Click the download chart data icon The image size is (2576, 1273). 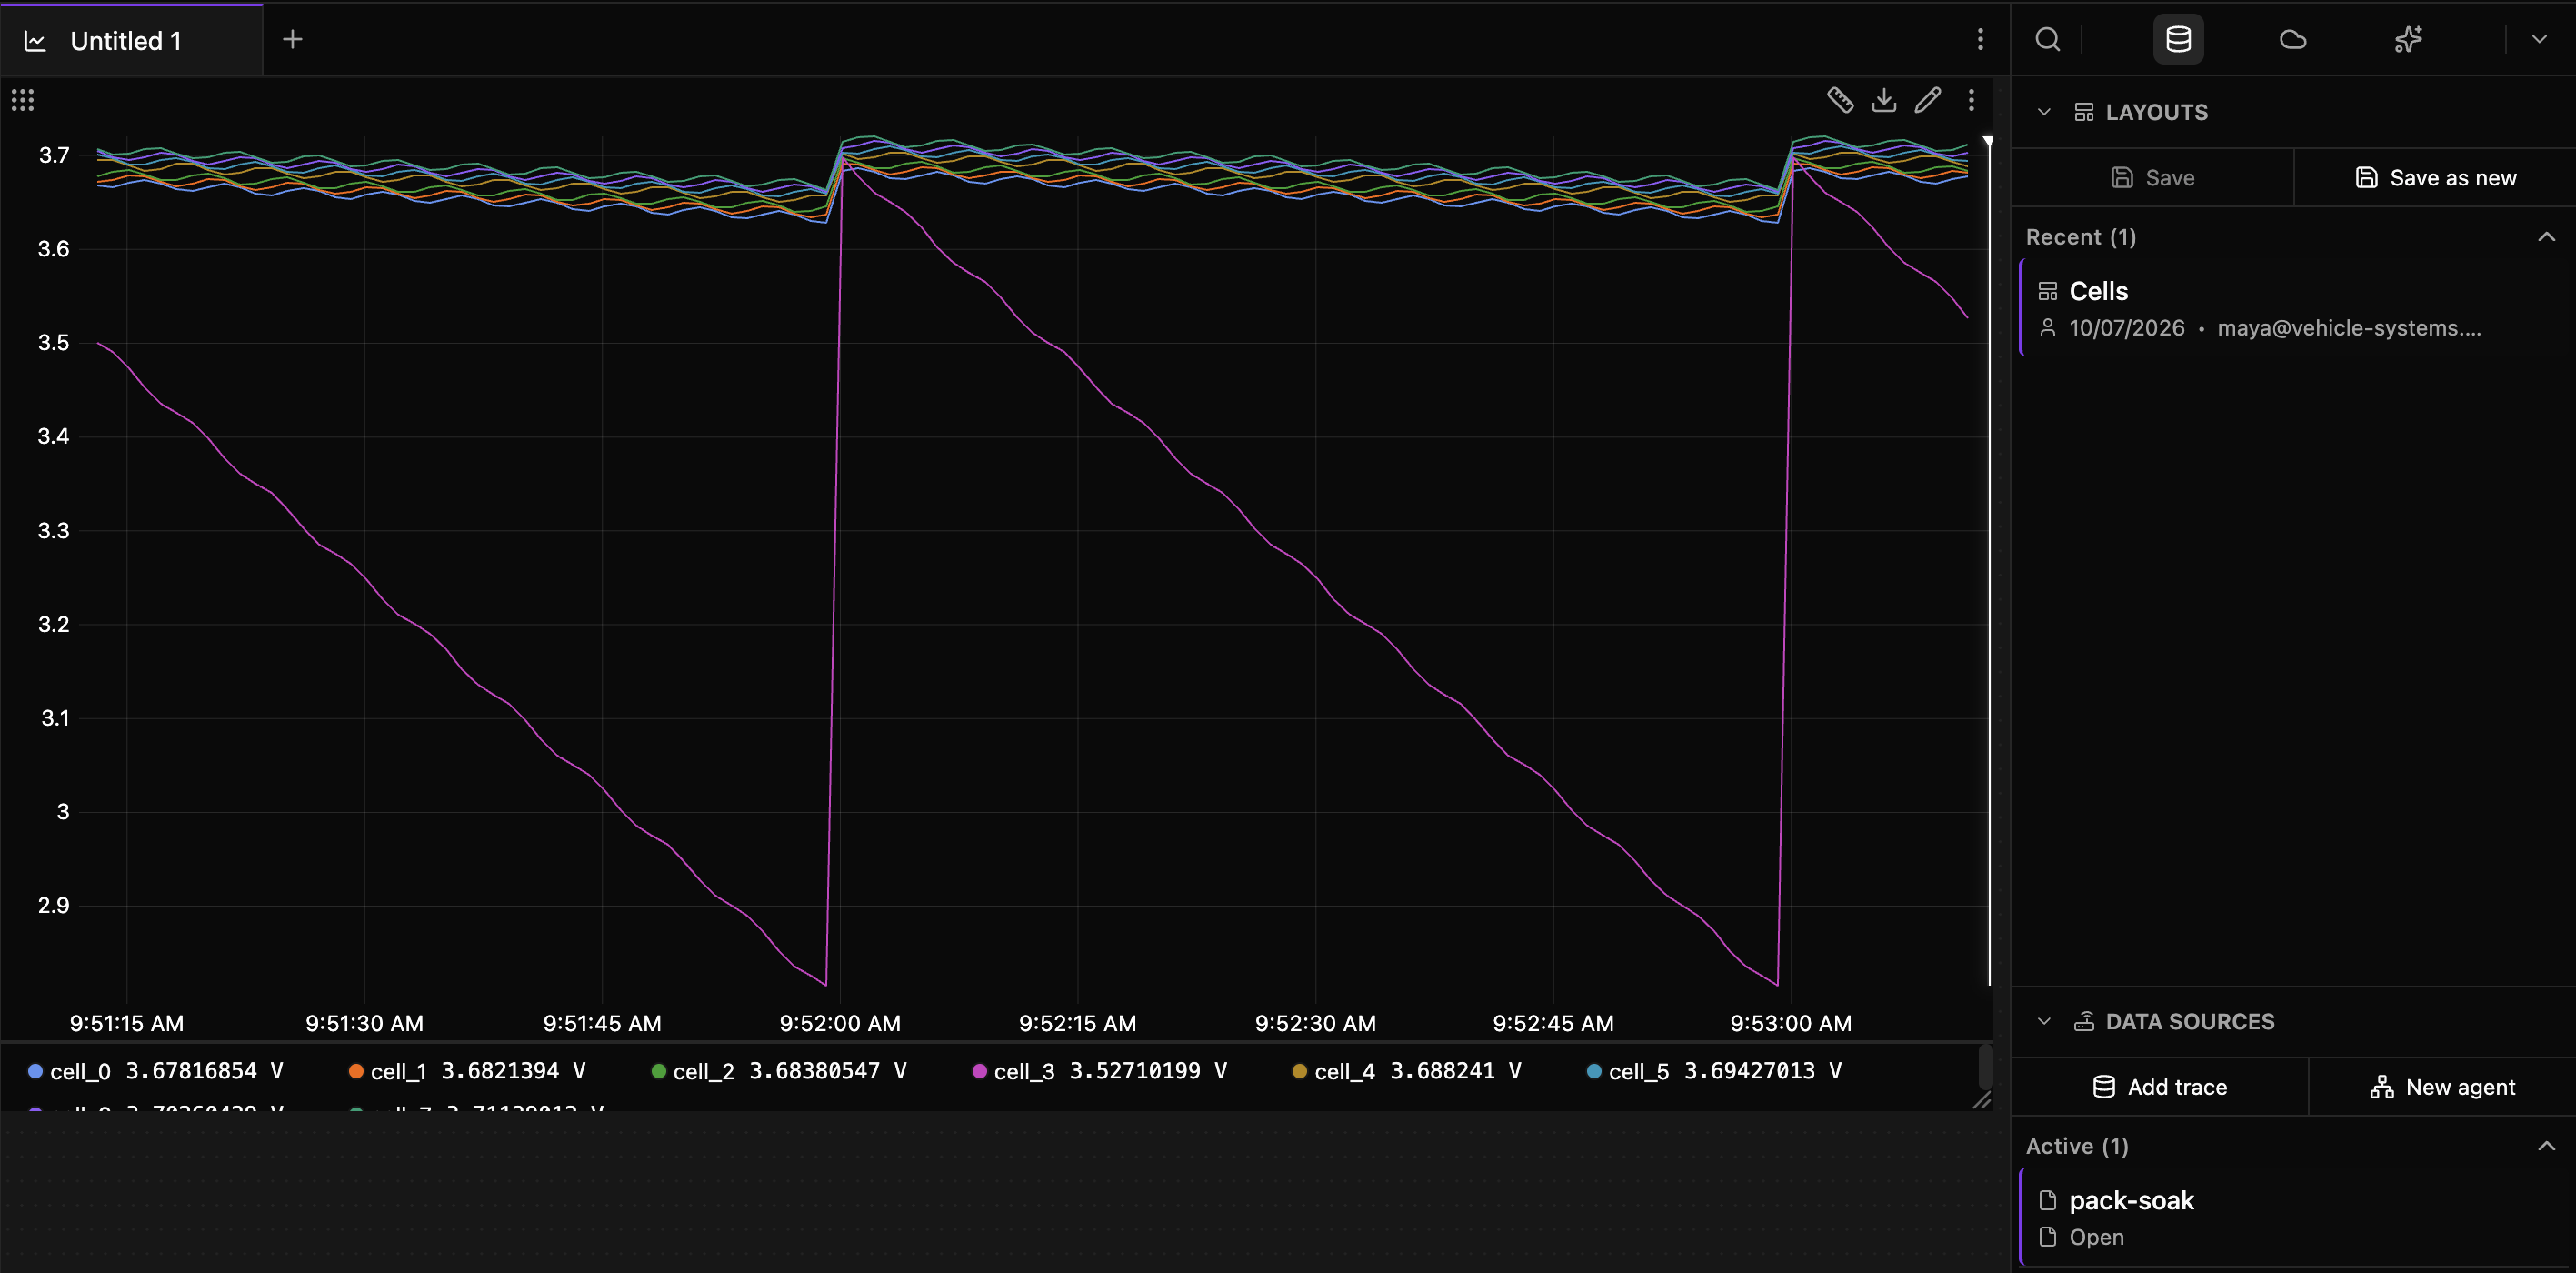(1884, 100)
